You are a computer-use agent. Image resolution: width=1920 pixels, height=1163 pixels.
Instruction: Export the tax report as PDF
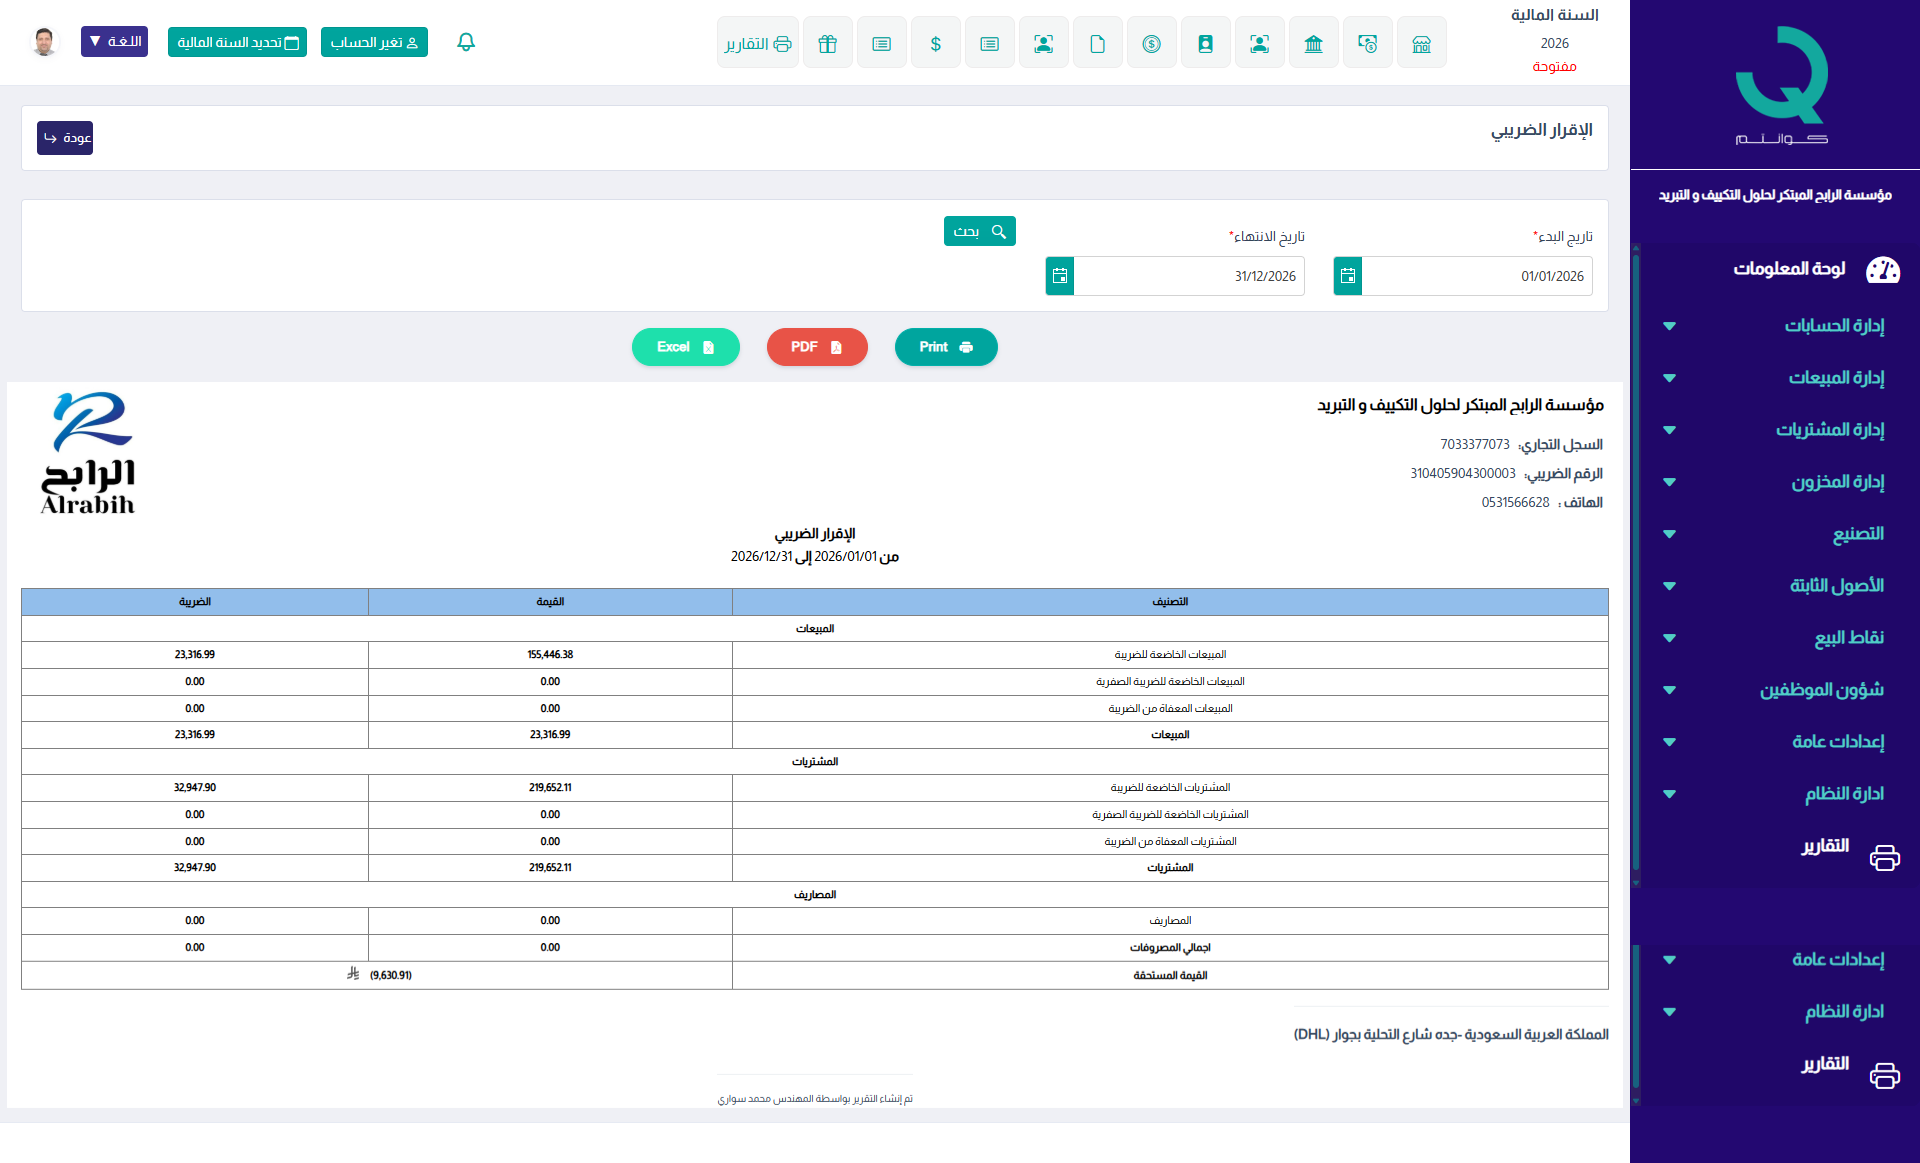coord(816,347)
